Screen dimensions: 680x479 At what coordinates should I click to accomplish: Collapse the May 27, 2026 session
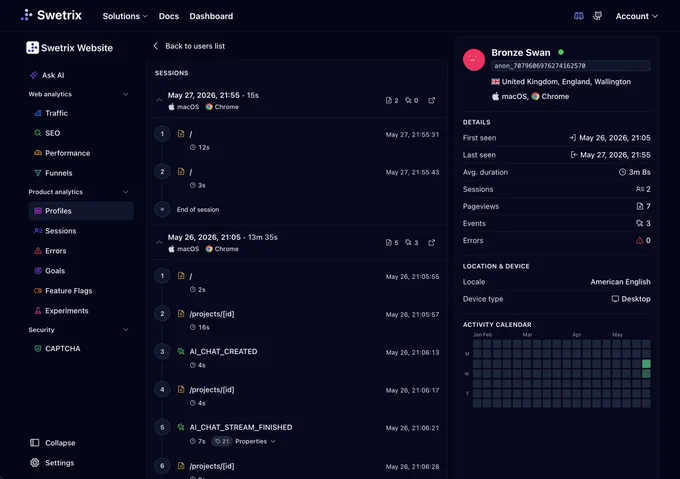click(159, 100)
